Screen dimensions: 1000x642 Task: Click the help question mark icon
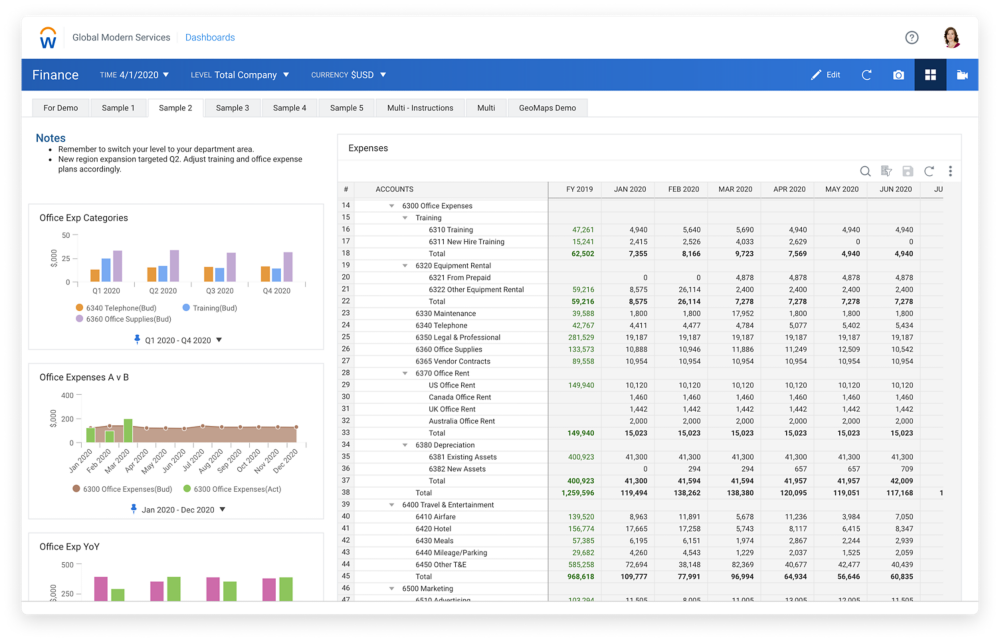[911, 38]
